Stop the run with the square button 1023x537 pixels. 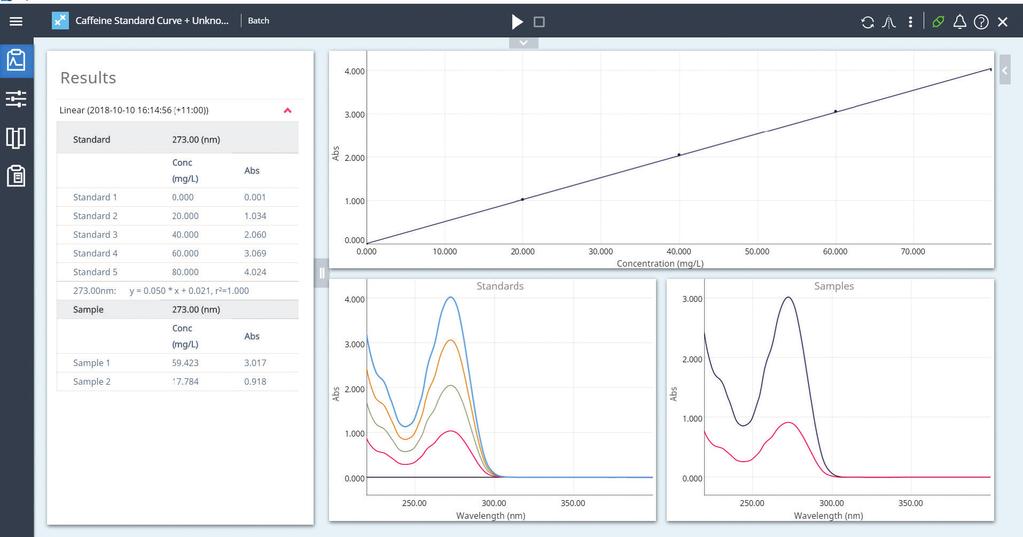point(539,22)
